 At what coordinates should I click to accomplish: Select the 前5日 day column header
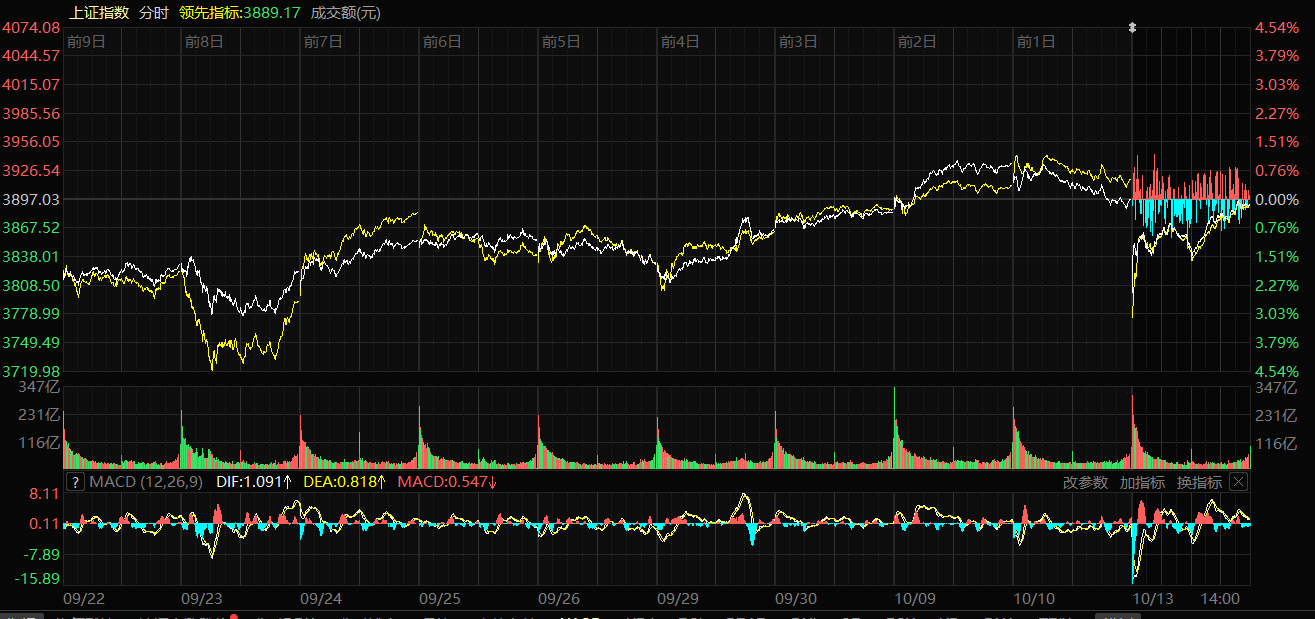[561, 41]
